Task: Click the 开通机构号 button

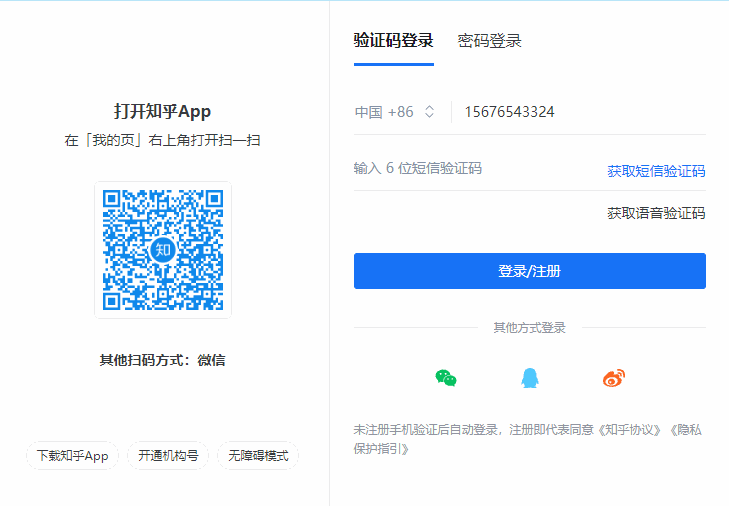Action: pyautogui.click(x=168, y=456)
